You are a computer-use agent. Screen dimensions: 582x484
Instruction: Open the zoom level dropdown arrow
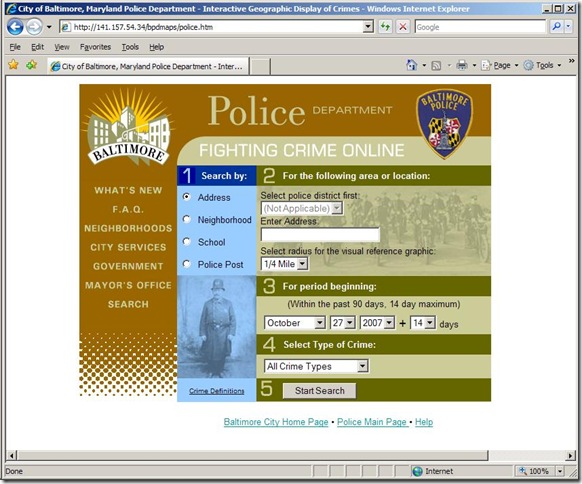(560, 471)
